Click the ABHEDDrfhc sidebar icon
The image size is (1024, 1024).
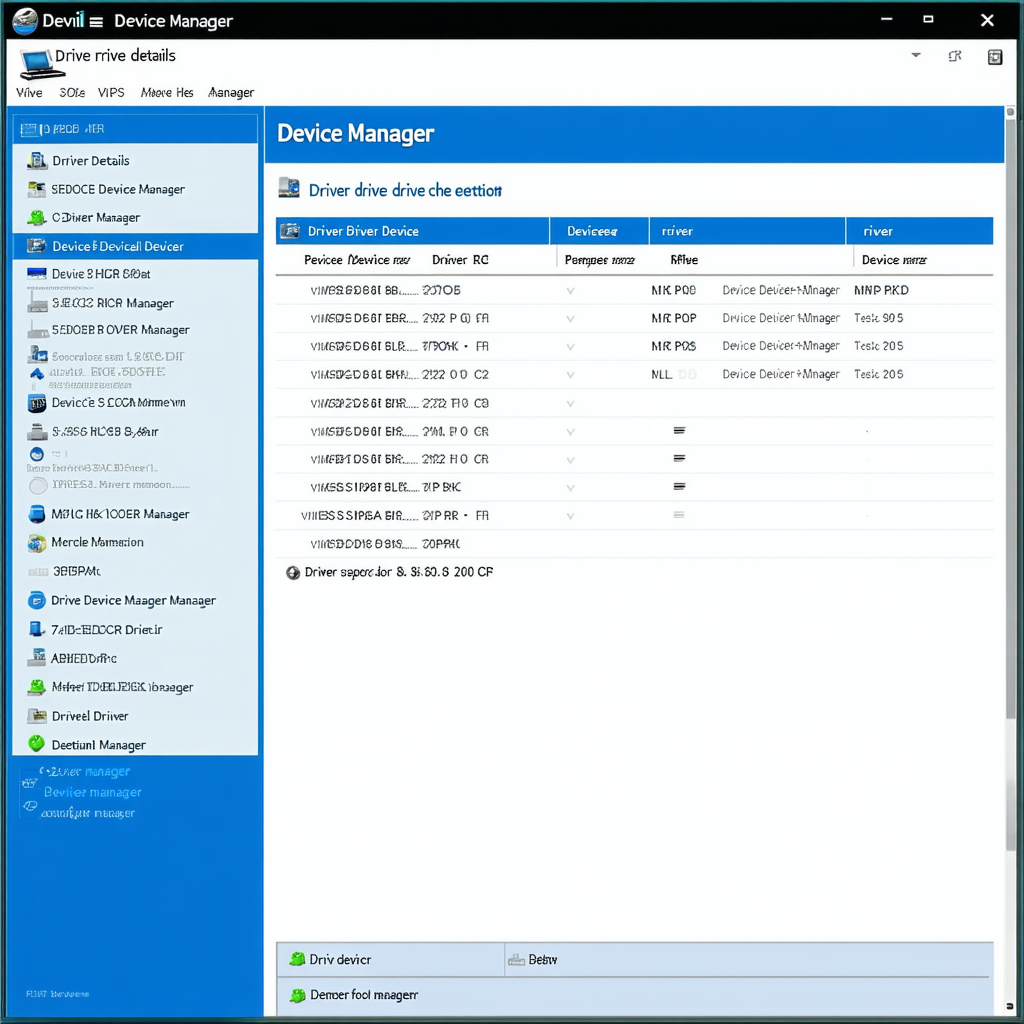(x=37, y=658)
